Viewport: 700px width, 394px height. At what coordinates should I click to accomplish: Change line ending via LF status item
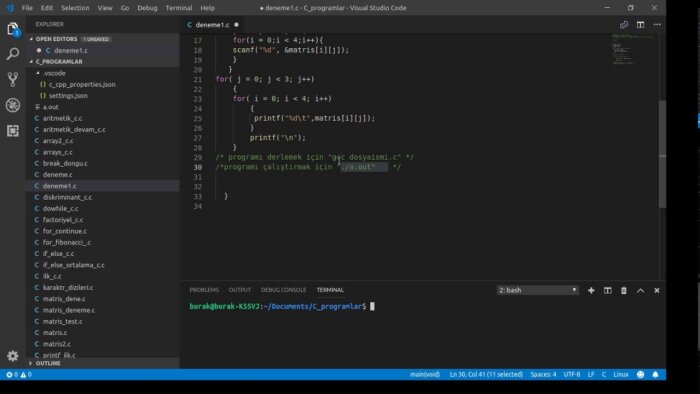click(x=591, y=374)
